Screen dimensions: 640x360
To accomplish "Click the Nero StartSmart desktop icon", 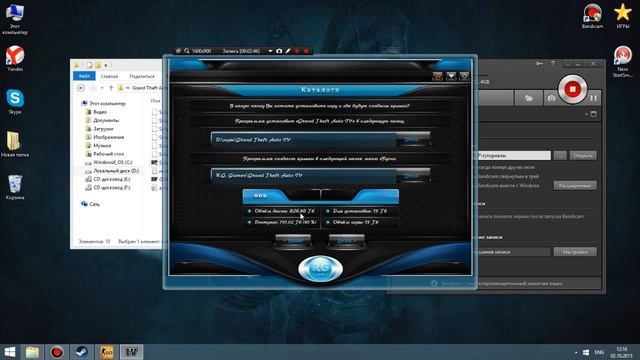I will tap(622, 62).
